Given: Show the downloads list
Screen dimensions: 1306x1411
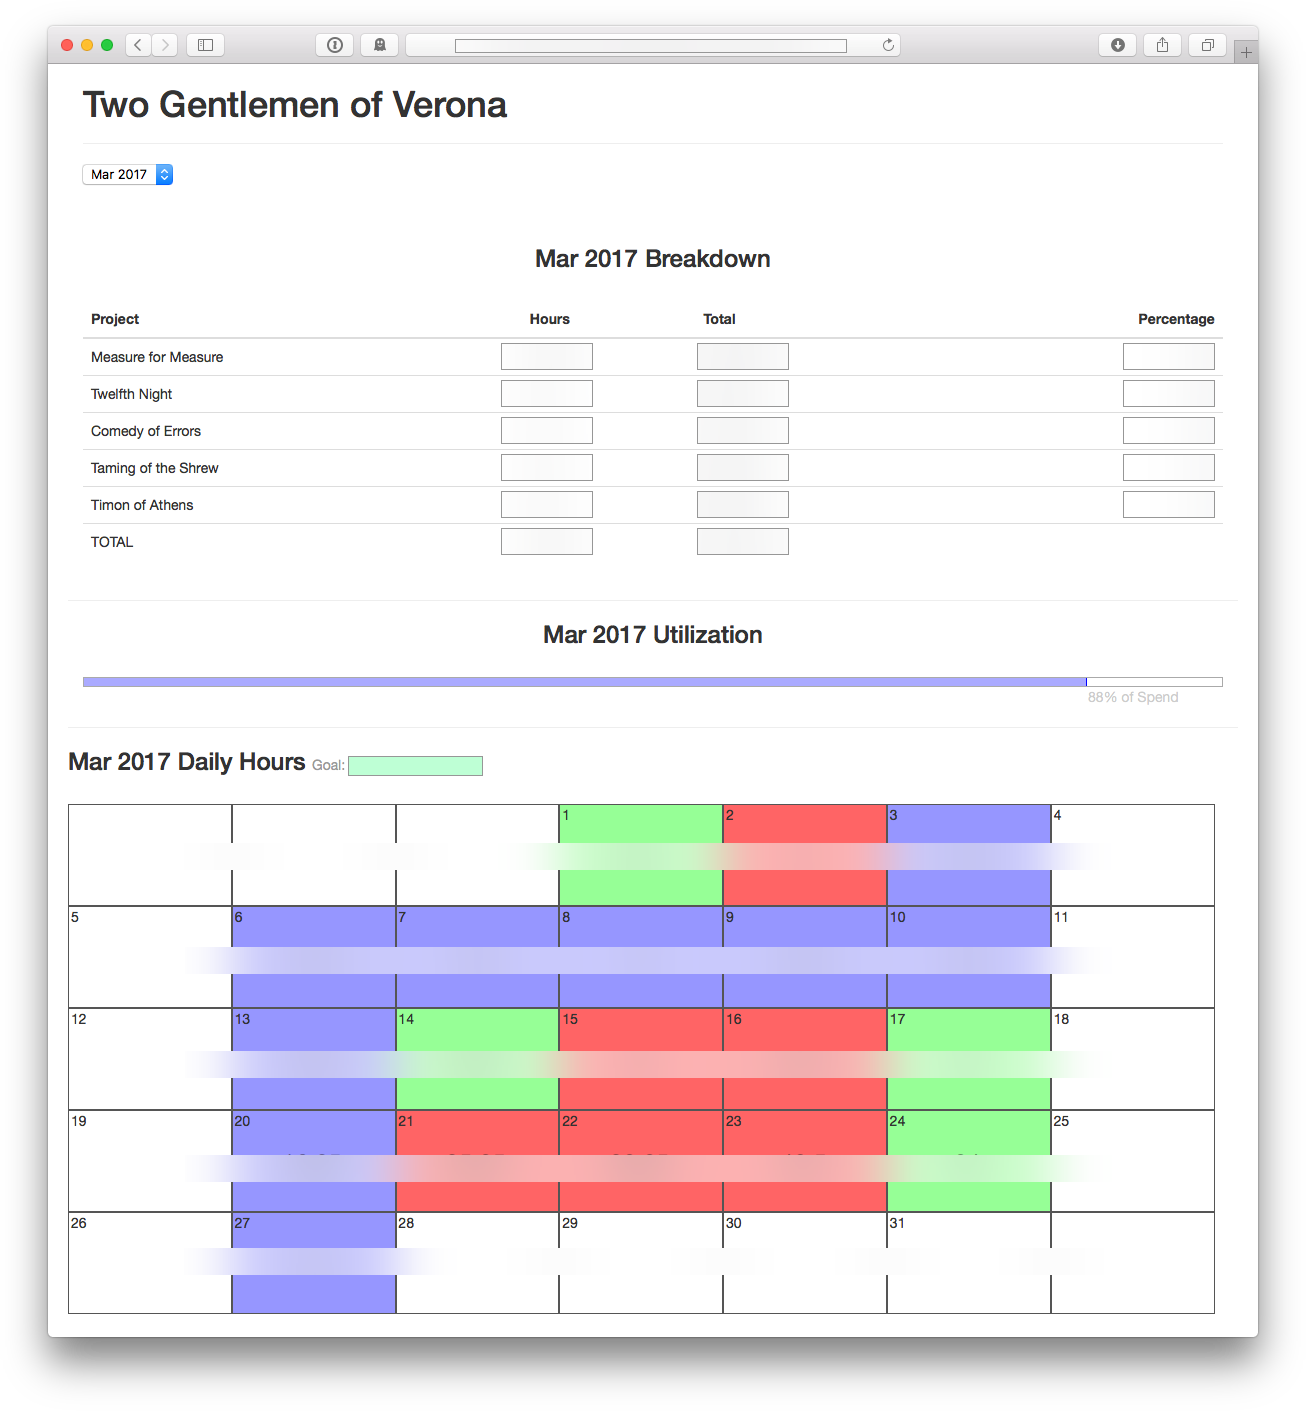Looking at the screenshot, I should coord(1118,45).
